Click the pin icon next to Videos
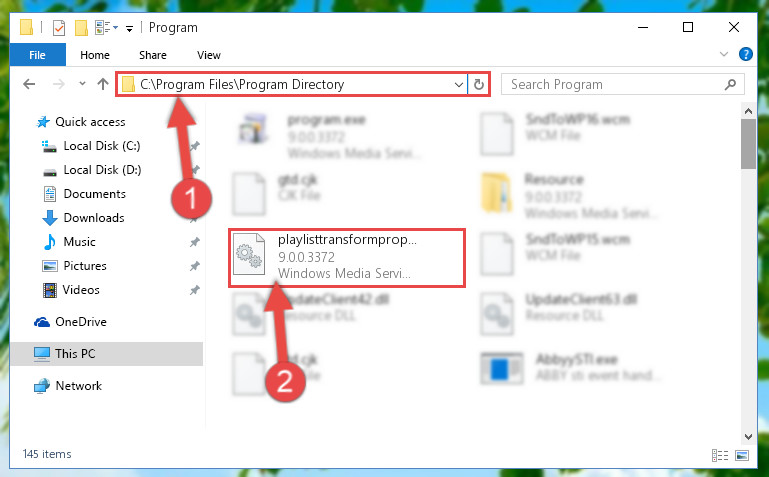Screen dimensions: 769x477 click(x=195, y=290)
